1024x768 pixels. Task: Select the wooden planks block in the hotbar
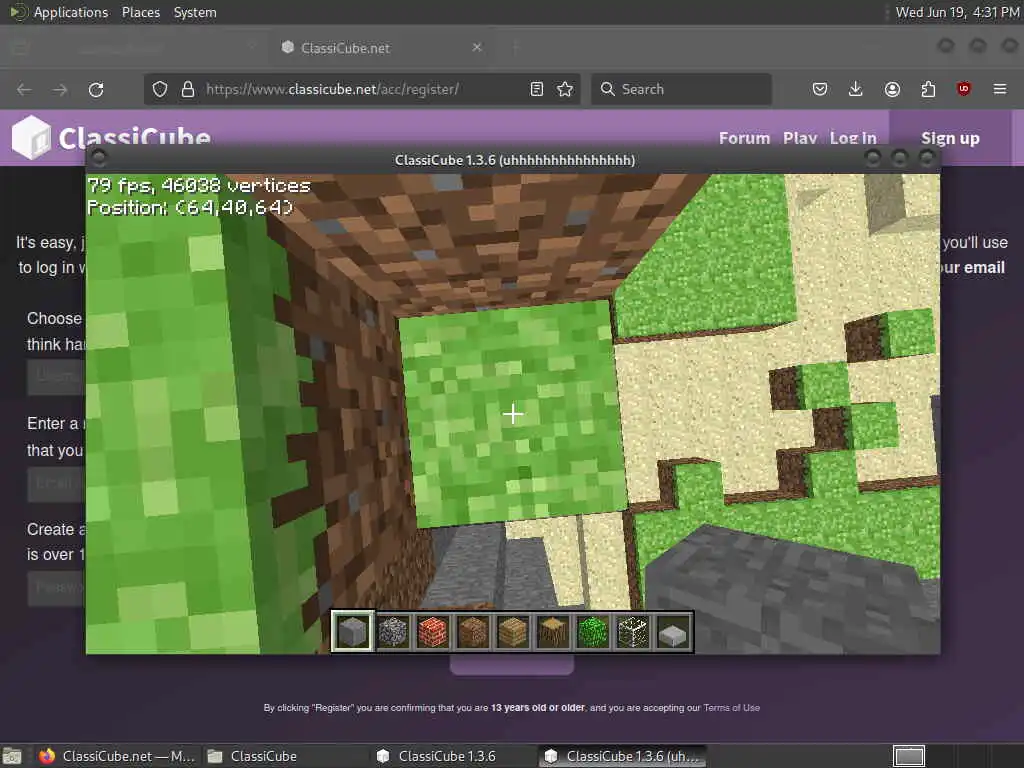click(x=513, y=632)
